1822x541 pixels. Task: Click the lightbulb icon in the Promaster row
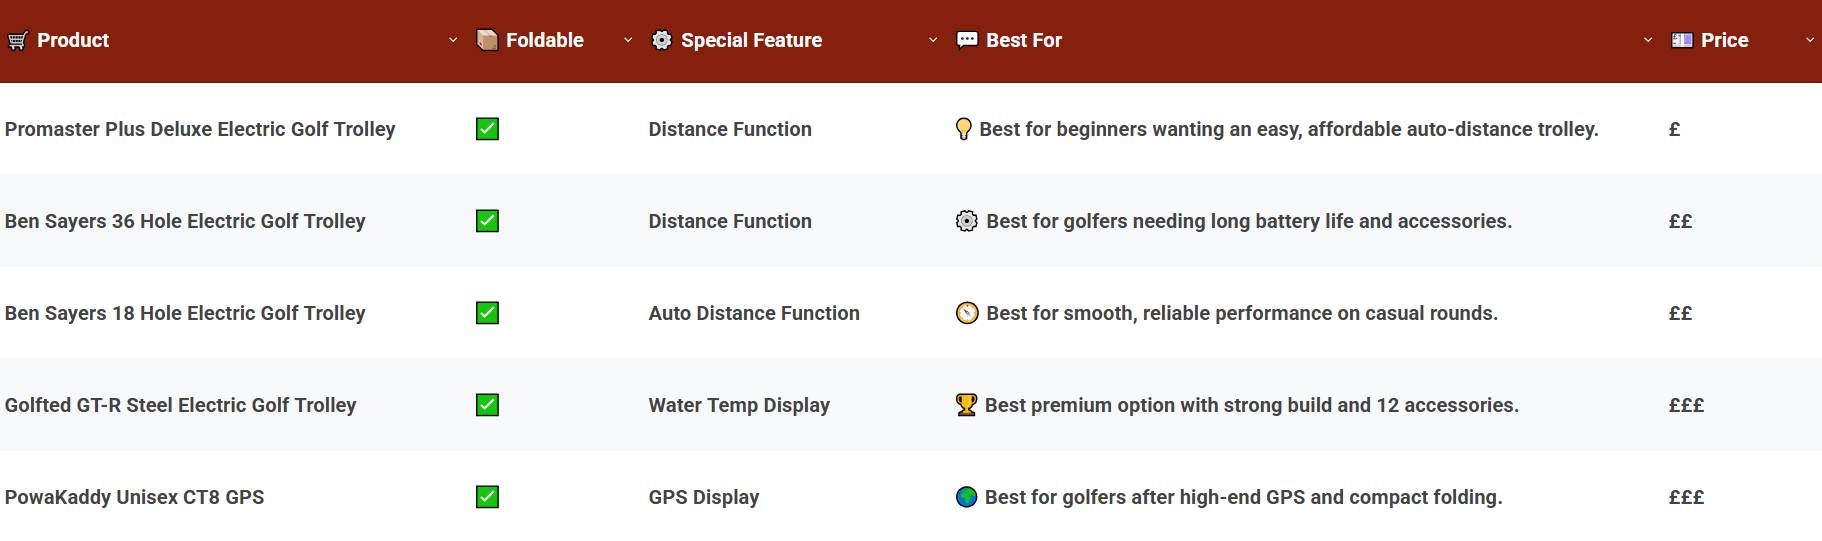[x=964, y=129]
